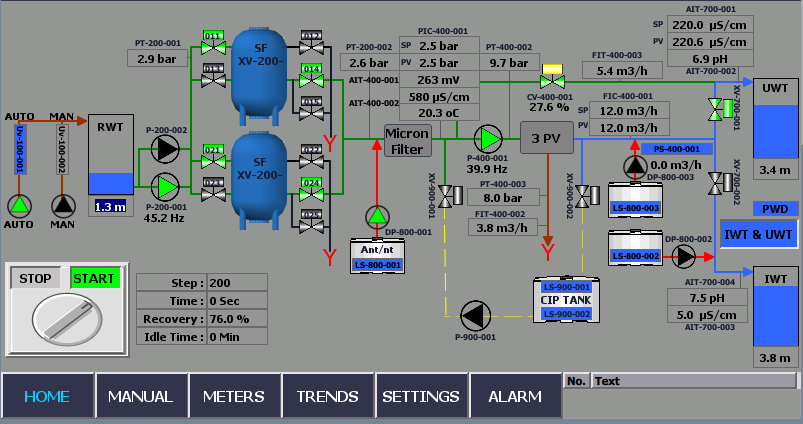The height and width of the screenshot is (424, 803).
Task: Click the CIP TANK
Action: [566, 300]
